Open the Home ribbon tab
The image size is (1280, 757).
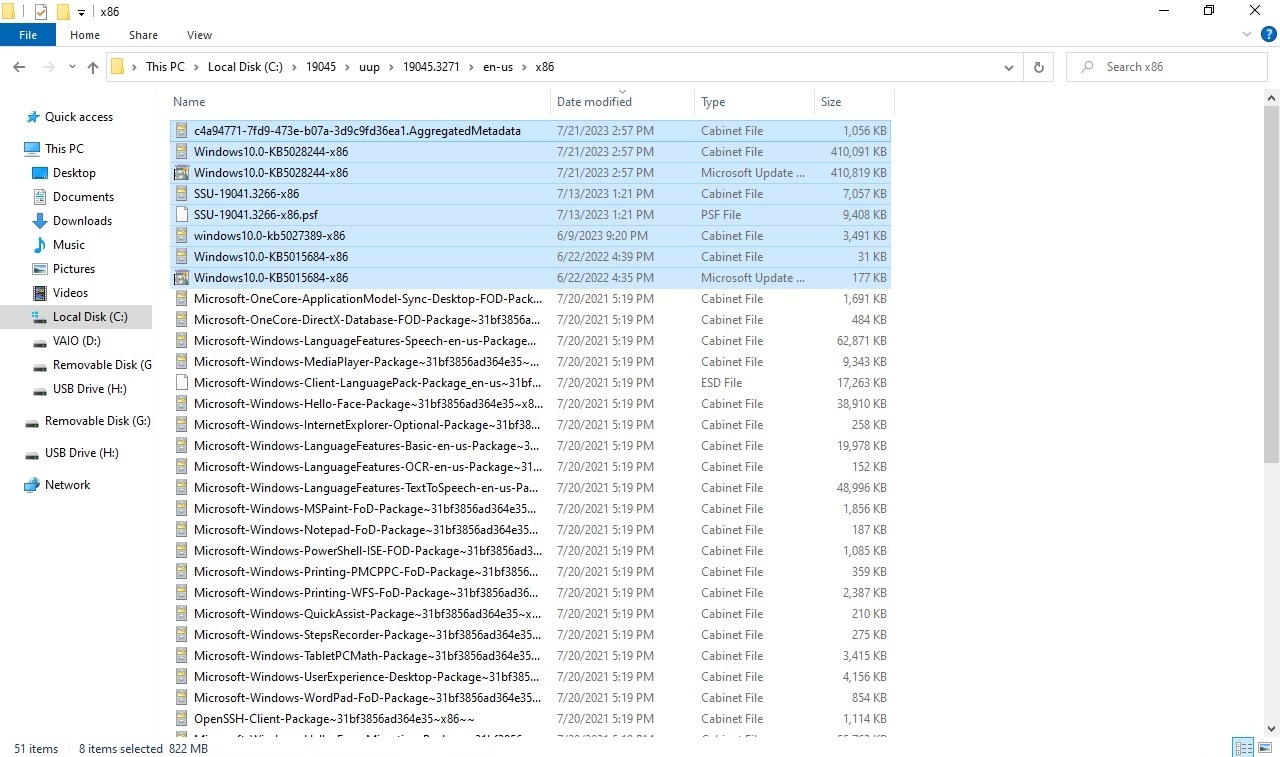(x=85, y=35)
